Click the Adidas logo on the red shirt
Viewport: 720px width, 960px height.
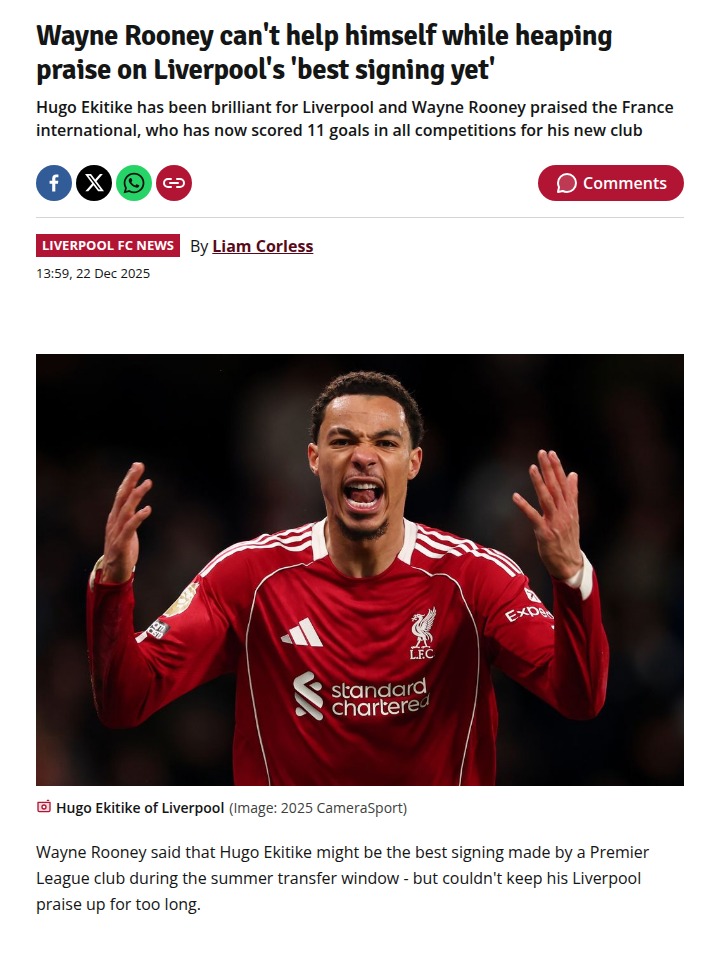pos(302,633)
